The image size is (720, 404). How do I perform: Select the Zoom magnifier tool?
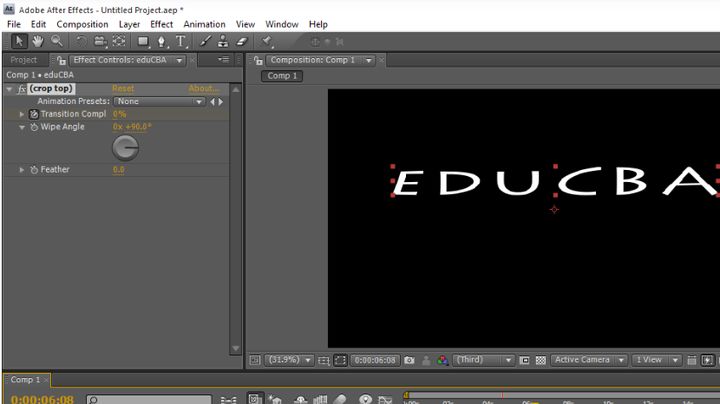[x=56, y=41]
